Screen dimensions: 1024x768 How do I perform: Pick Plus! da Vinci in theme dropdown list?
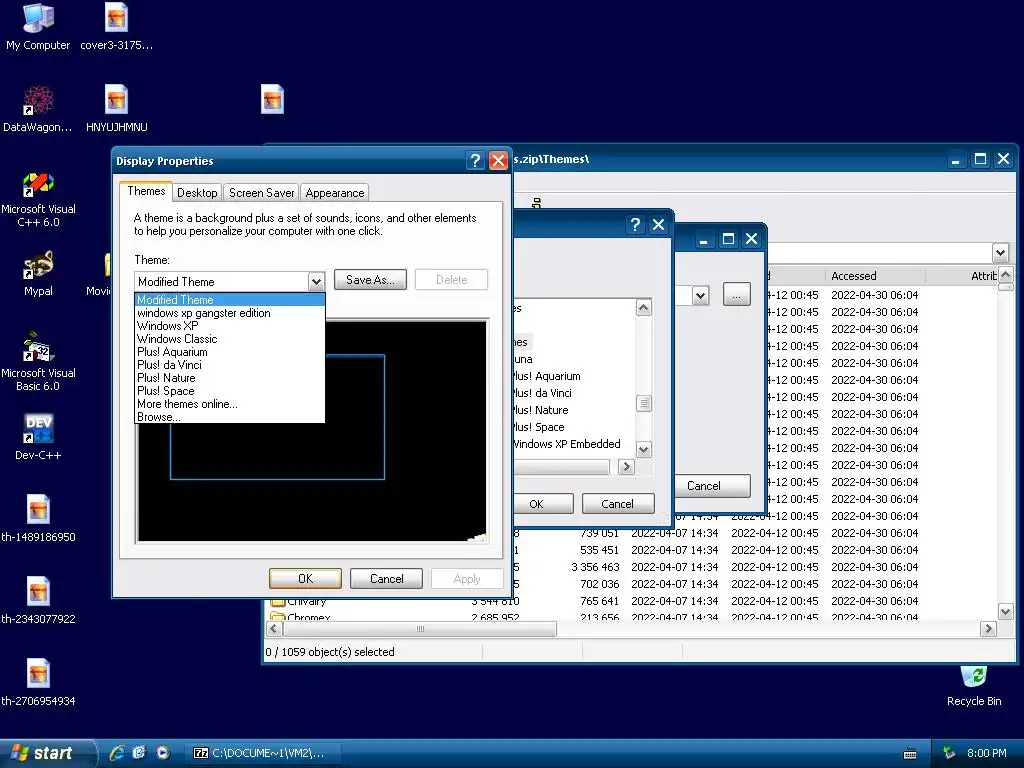coord(229,365)
